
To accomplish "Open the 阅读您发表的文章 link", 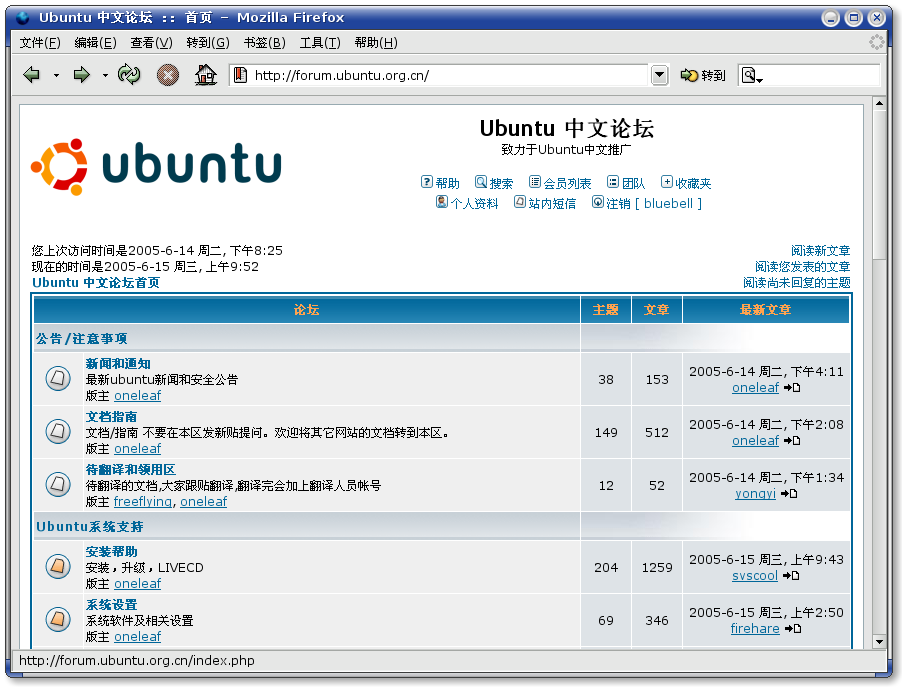I will 802,266.
